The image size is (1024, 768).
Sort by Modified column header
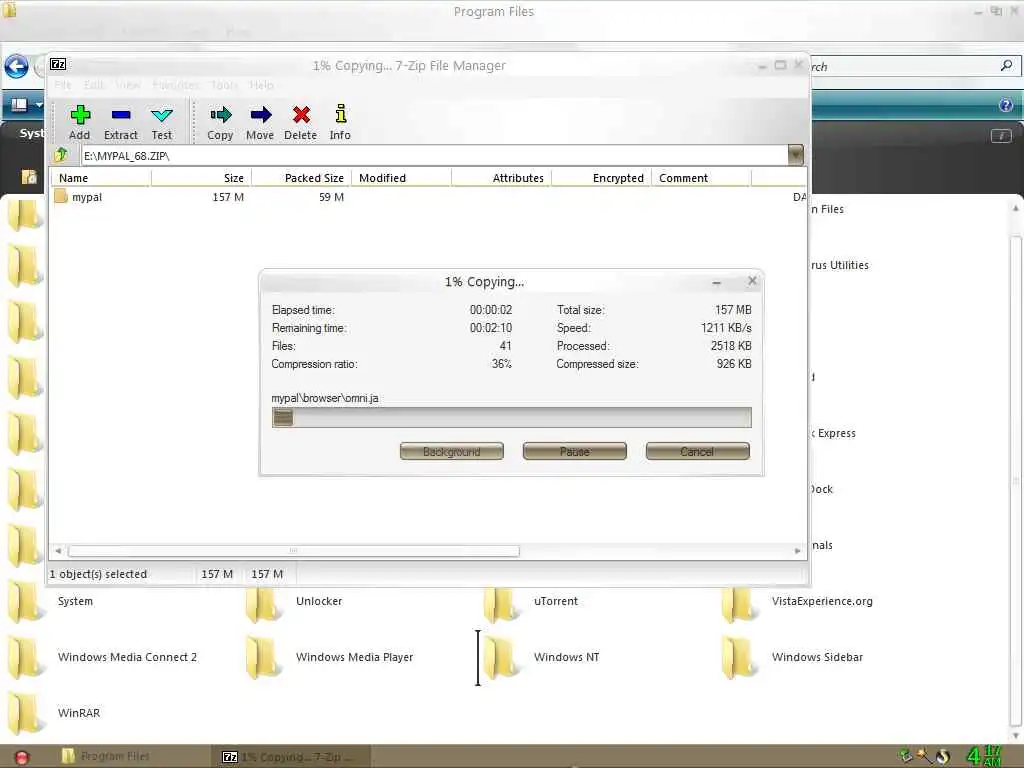401,178
